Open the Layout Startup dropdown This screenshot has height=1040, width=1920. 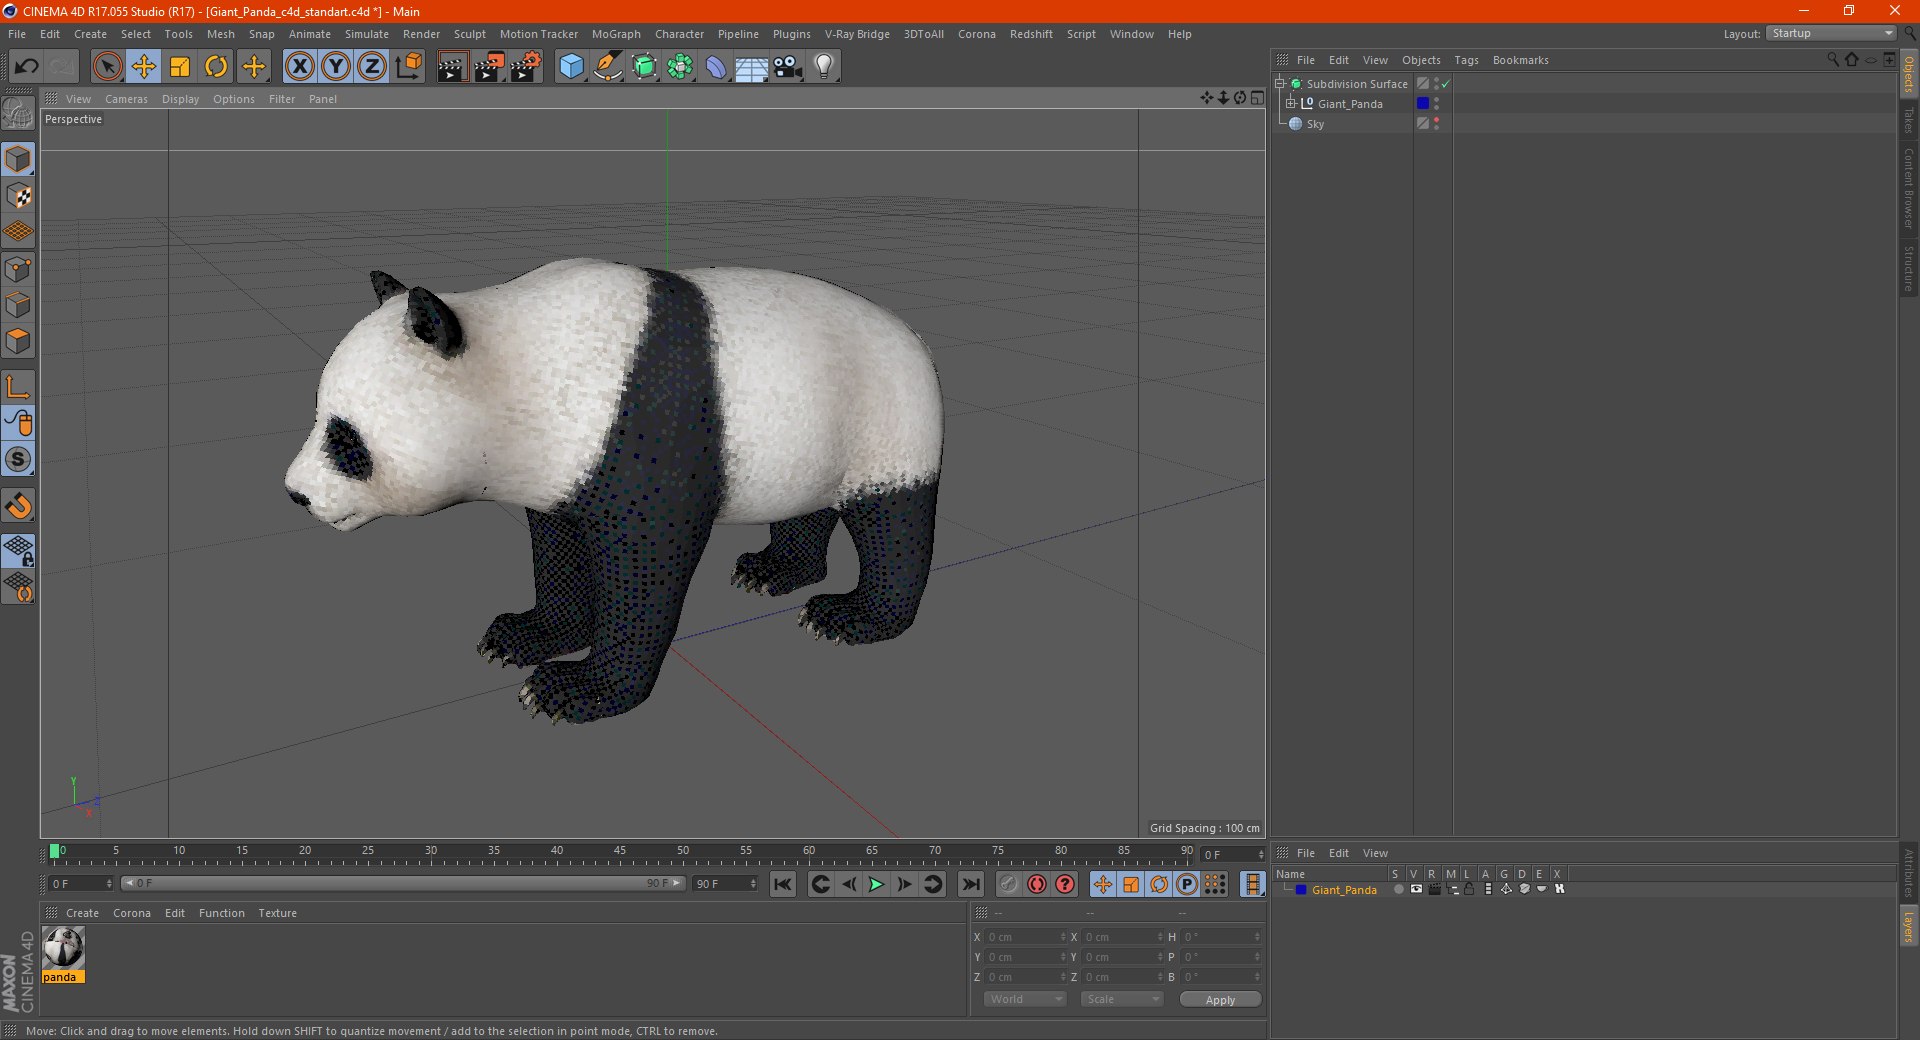(1831, 33)
